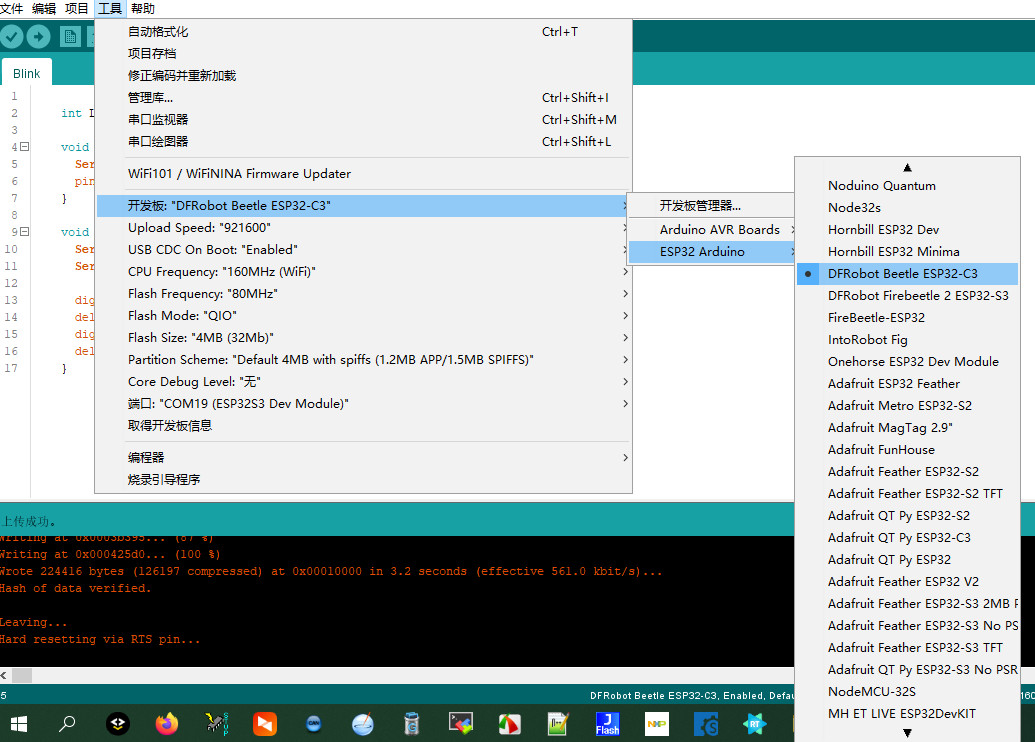This screenshot has height=742, width=1035.
Task: Open 开发板管理器... boards manager
Action: 711,205
